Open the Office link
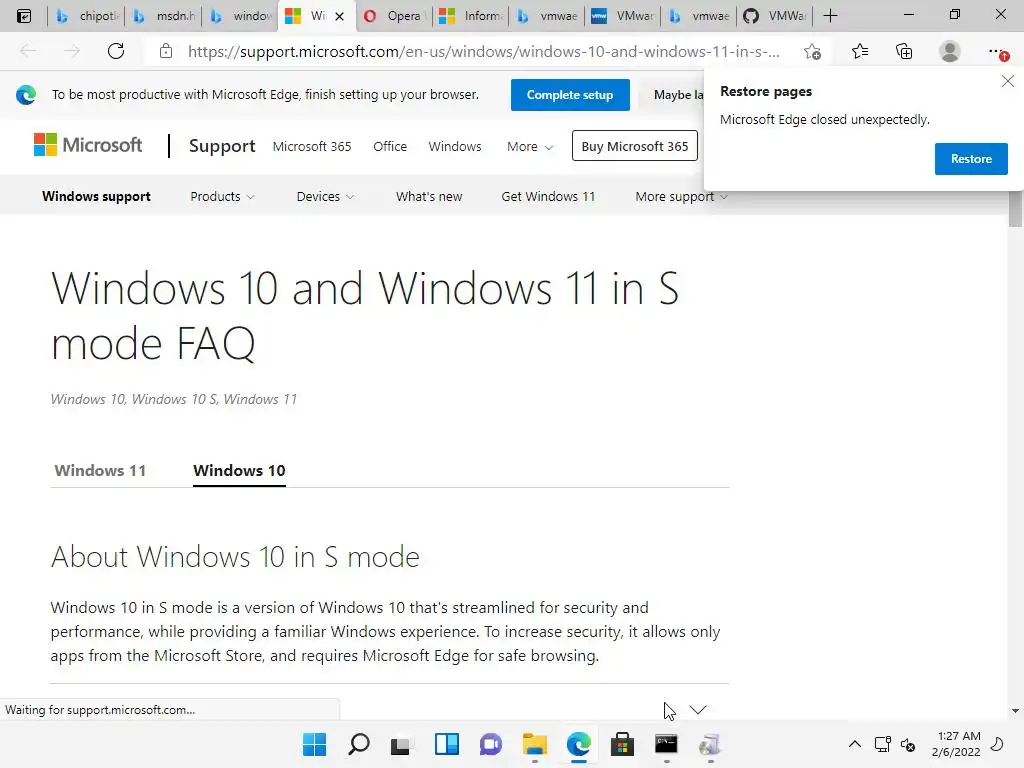 pyautogui.click(x=390, y=146)
